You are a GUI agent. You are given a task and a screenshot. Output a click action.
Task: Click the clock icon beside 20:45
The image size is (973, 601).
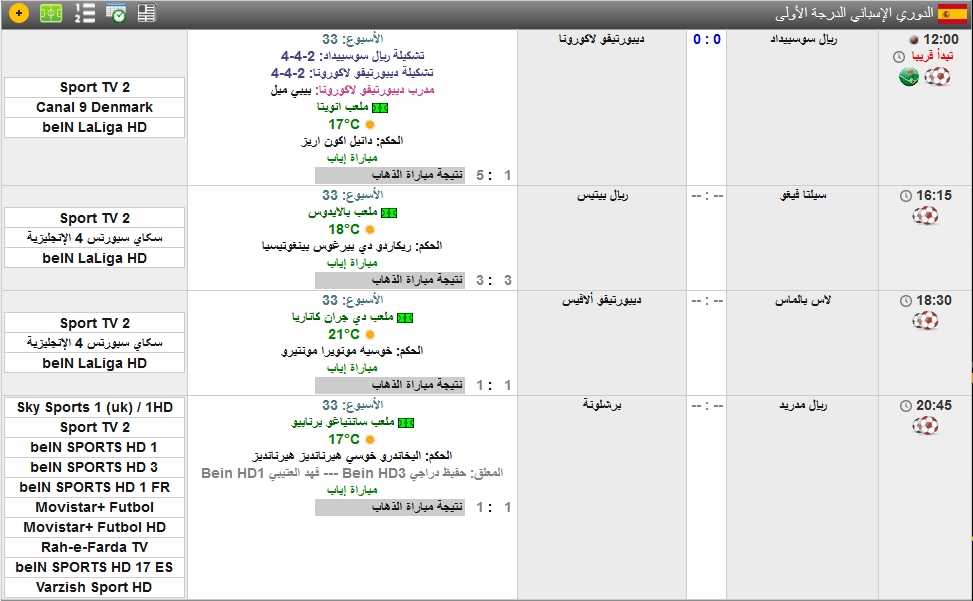[906, 406]
